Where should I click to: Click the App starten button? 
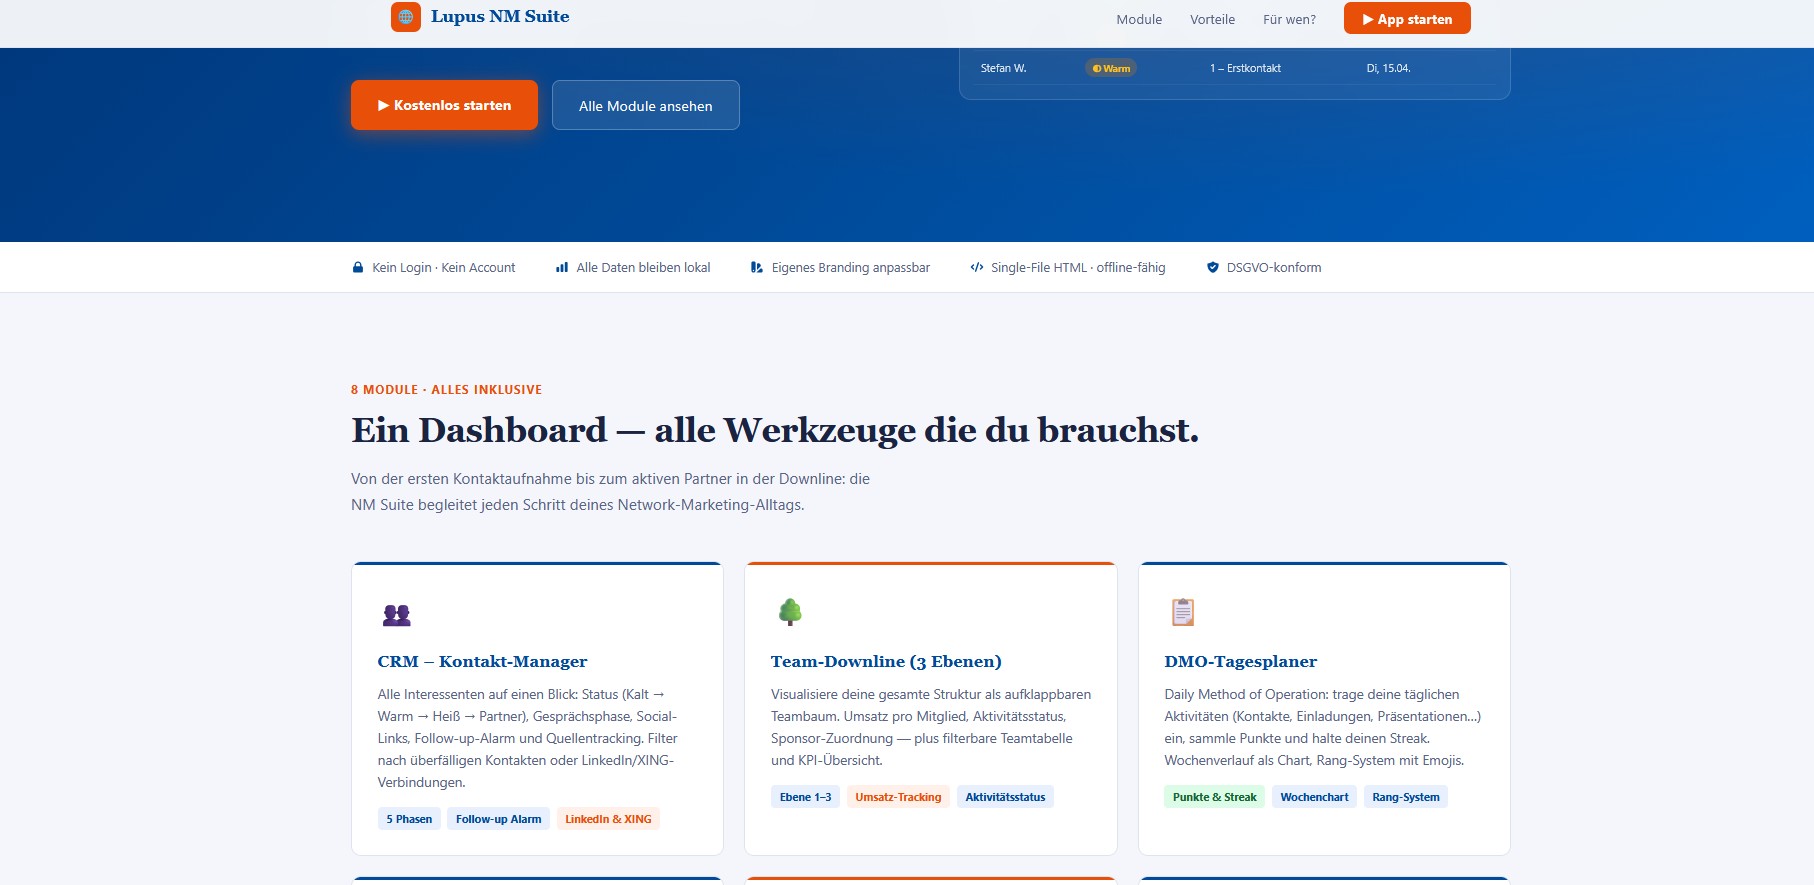tap(1407, 18)
